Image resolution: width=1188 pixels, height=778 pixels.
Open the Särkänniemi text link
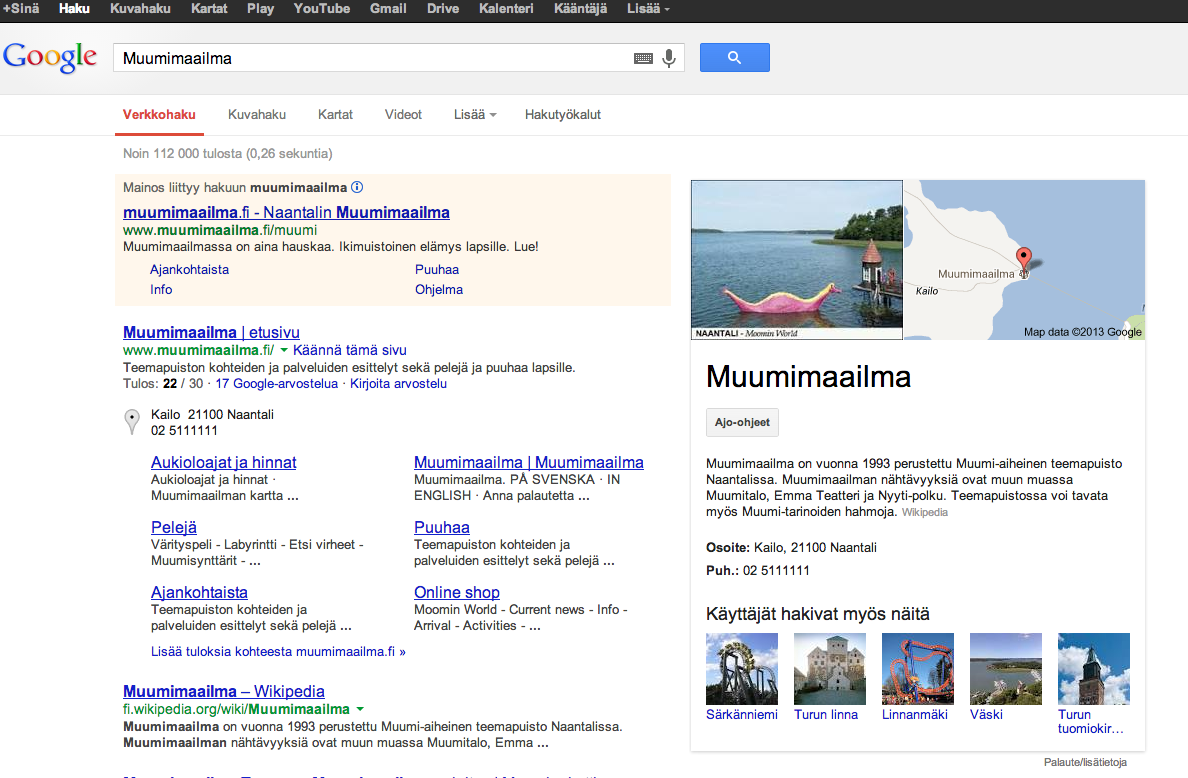(x=742, y=714)
